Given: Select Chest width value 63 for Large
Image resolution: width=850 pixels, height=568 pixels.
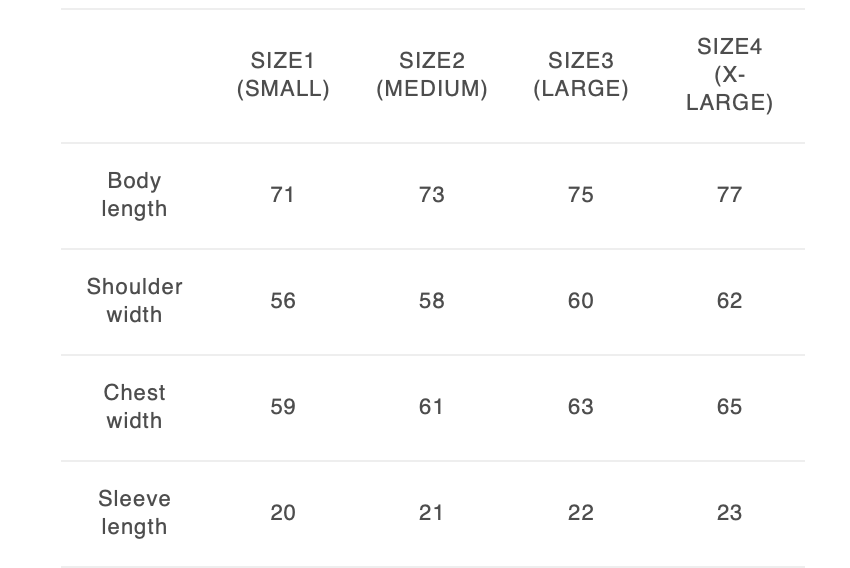Looking at the screenshot, I should pyautogui.click(x=581, y=407).
